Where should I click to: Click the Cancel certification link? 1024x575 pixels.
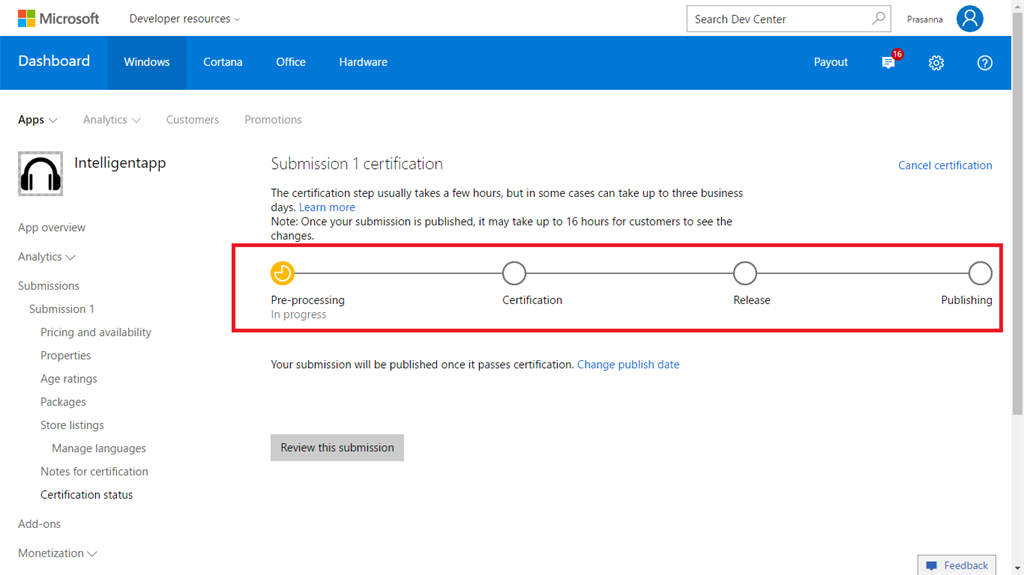click(x=945, y=165)
